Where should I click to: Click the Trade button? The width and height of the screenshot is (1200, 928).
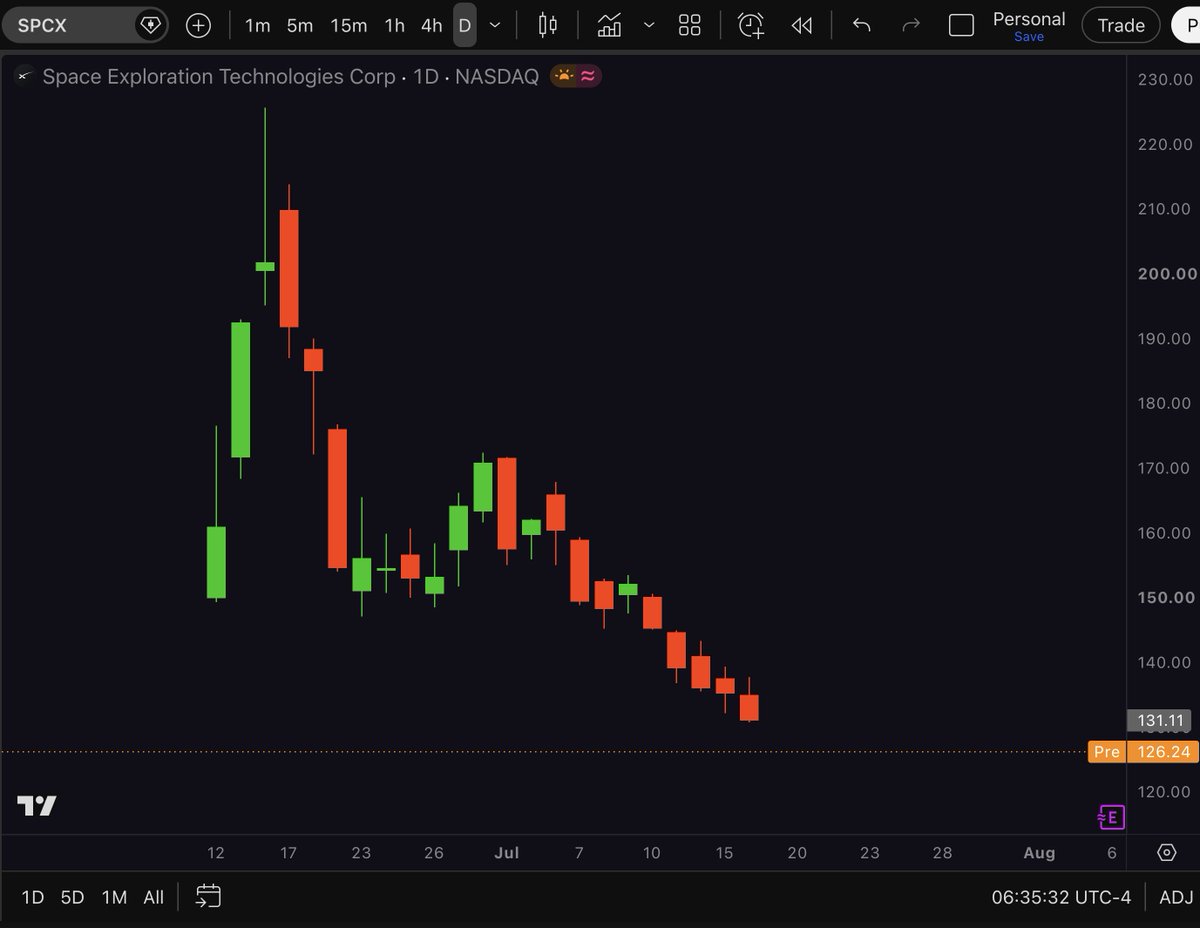[x=1121, y=25]
